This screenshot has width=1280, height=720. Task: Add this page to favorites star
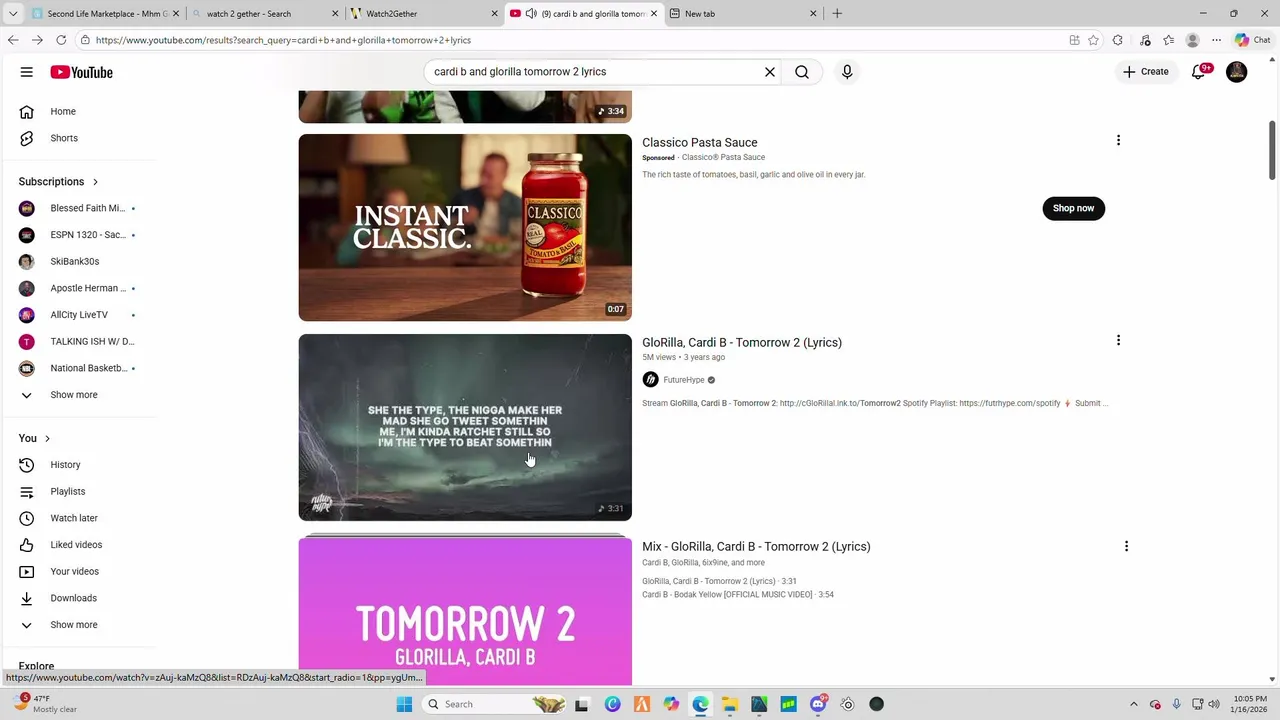(x=1093, y=40)
